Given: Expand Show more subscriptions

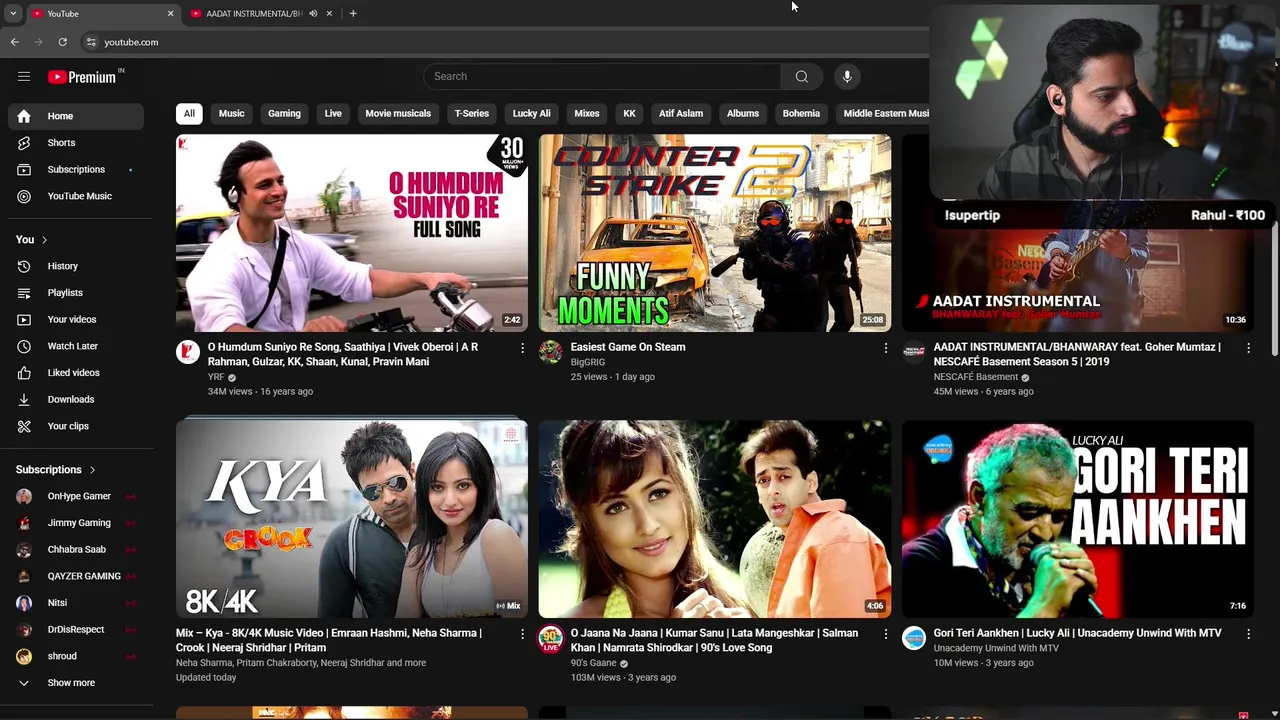Looking at the screenshot, I should pos(76,683).
